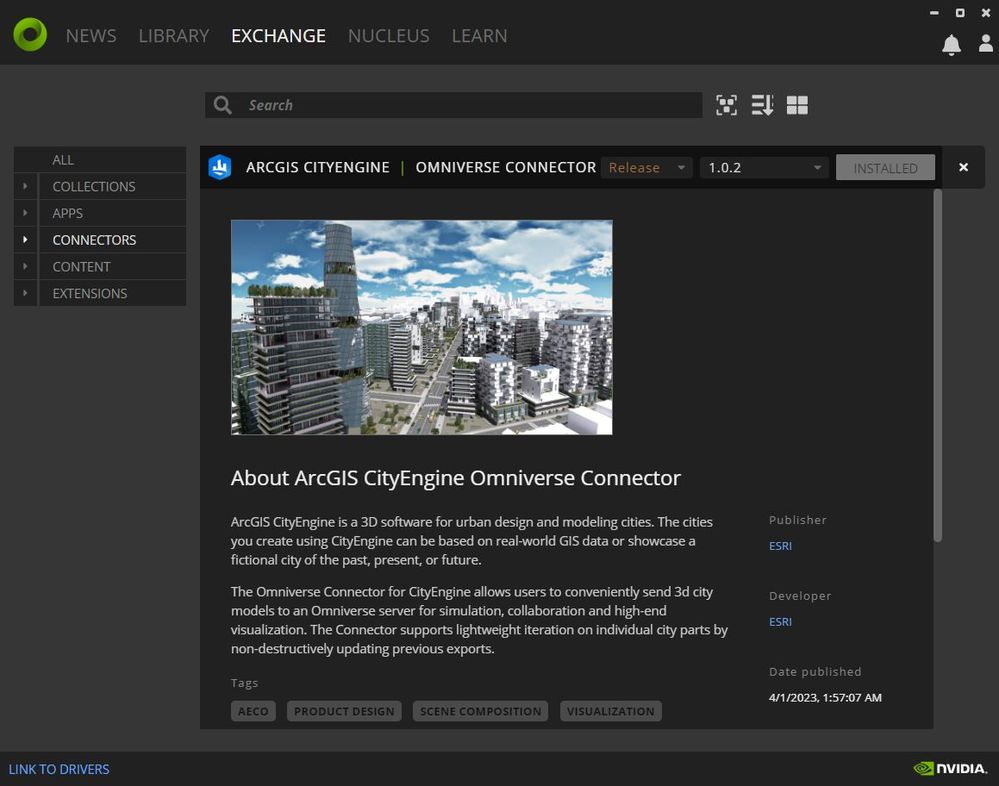The height and width of the screenshot is (786, 999).
Task: Expand the CONNECTORS category arrow
Action: (x=25, y=239)
